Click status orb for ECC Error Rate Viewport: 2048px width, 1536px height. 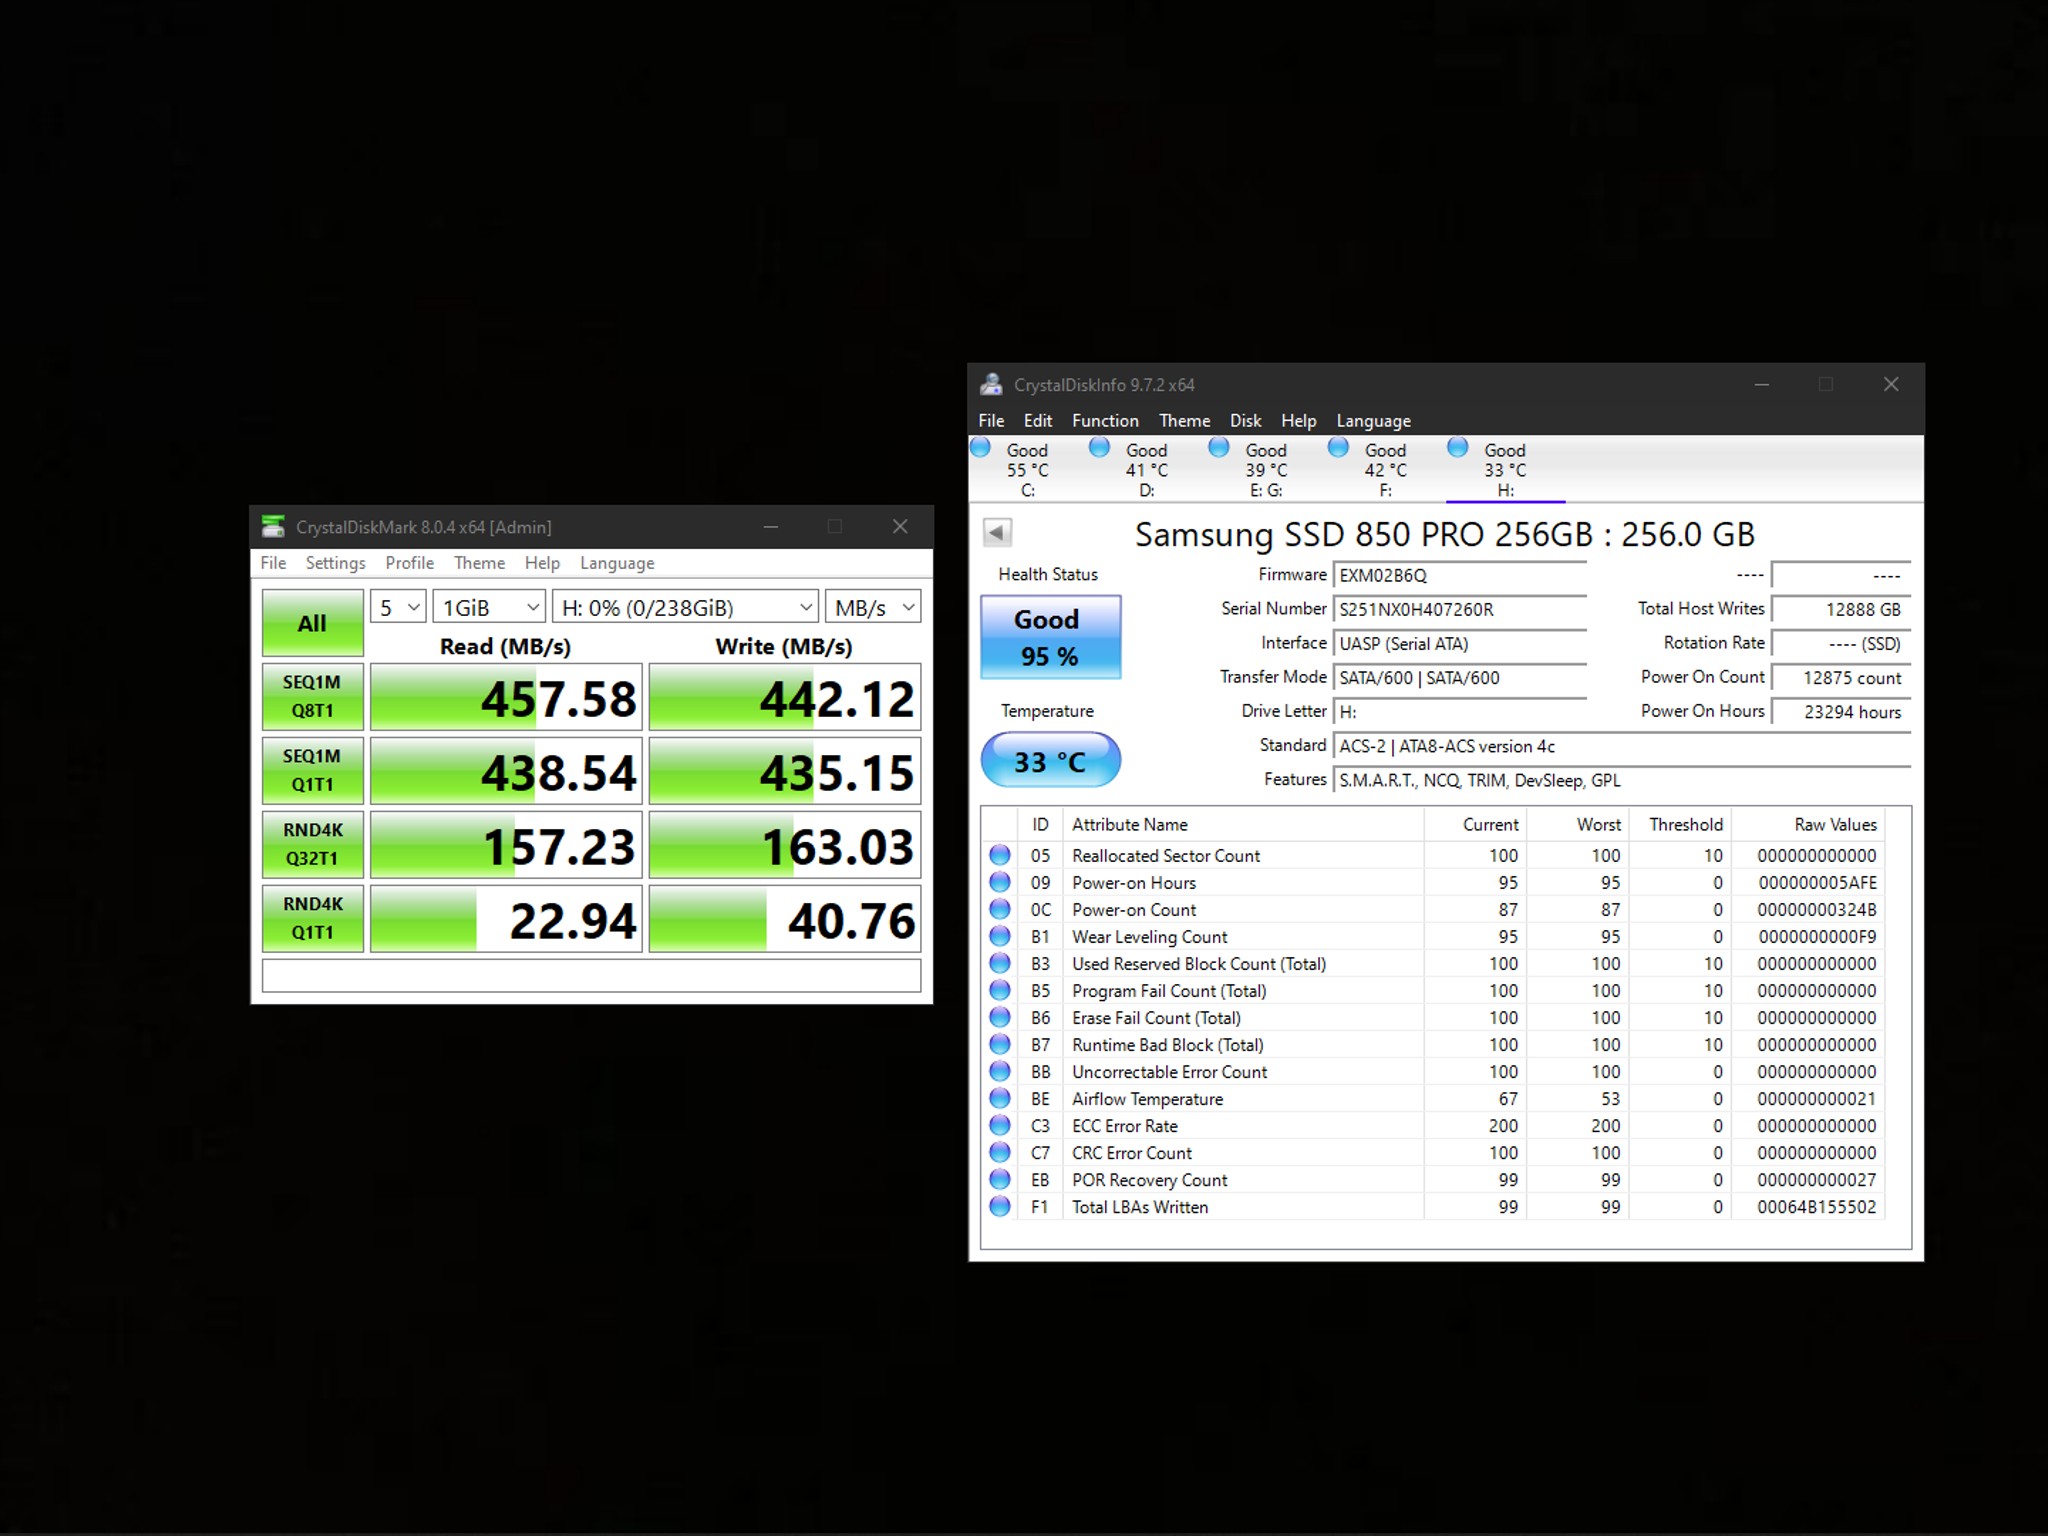coord(999,1125)
